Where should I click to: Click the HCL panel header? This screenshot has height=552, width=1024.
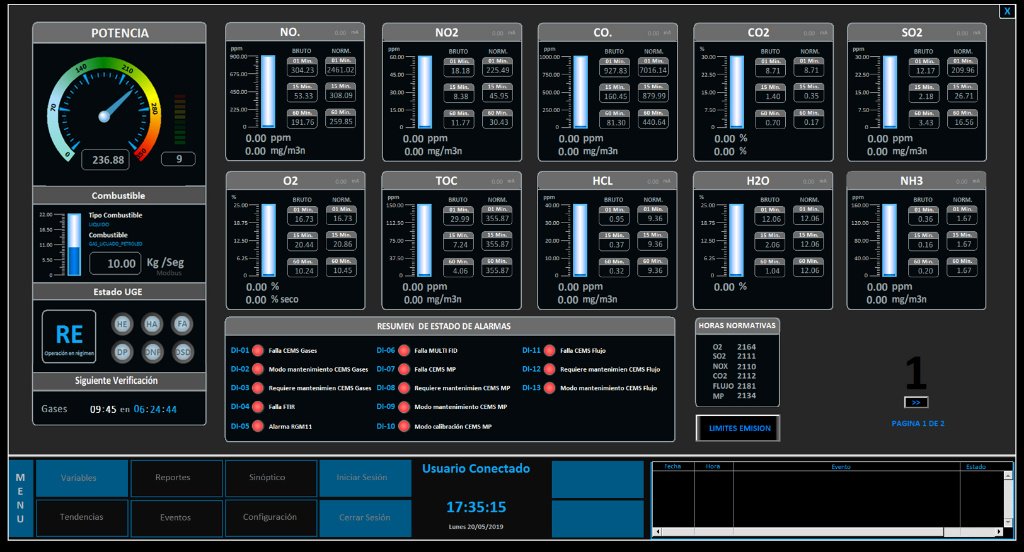point(607,180)
